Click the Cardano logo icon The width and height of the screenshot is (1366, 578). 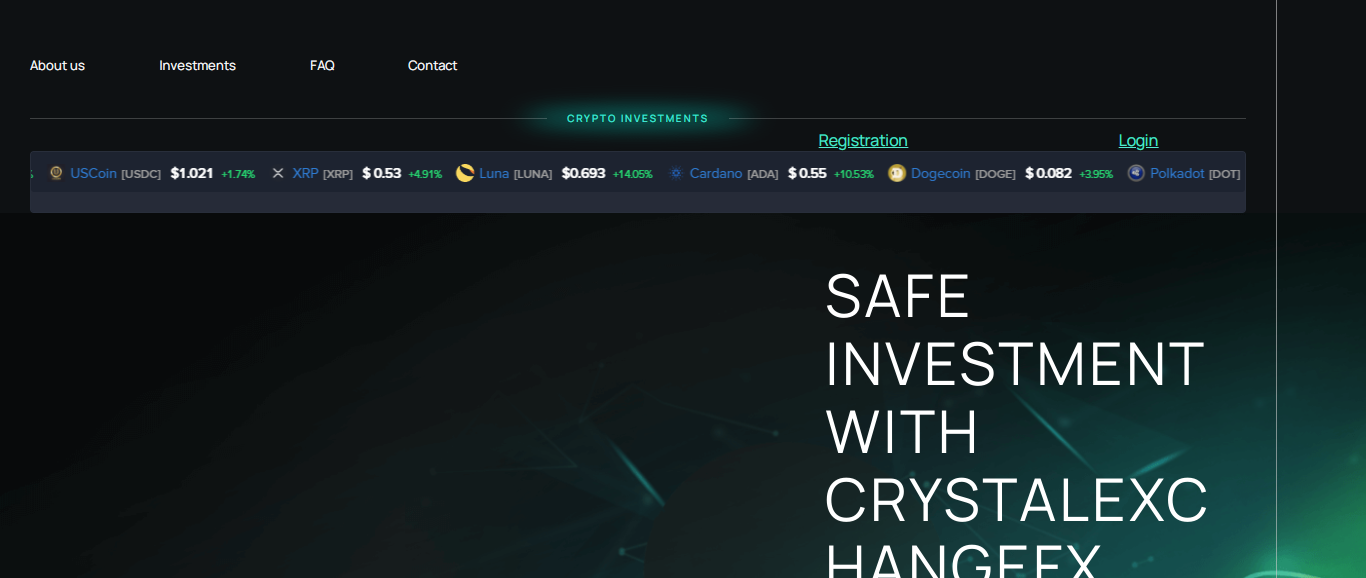point(676,173)
